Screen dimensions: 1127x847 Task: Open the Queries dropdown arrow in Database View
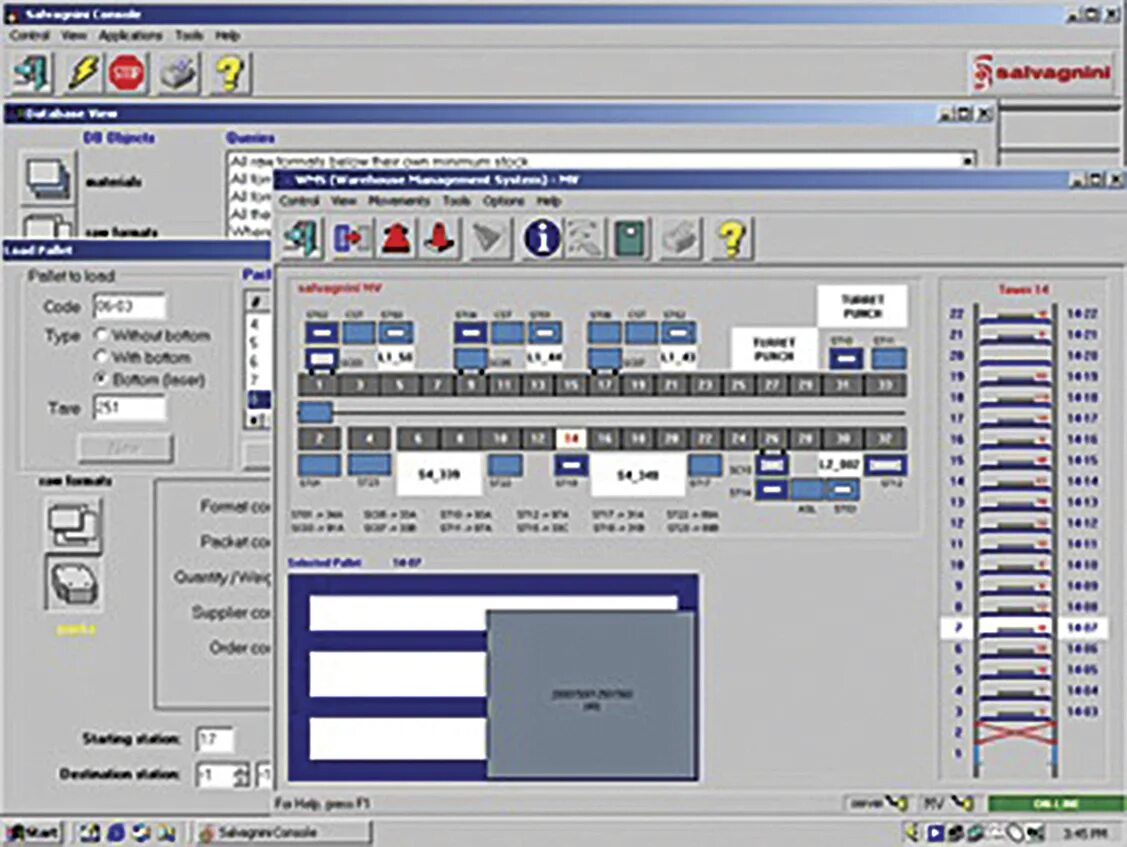[968, 160]
